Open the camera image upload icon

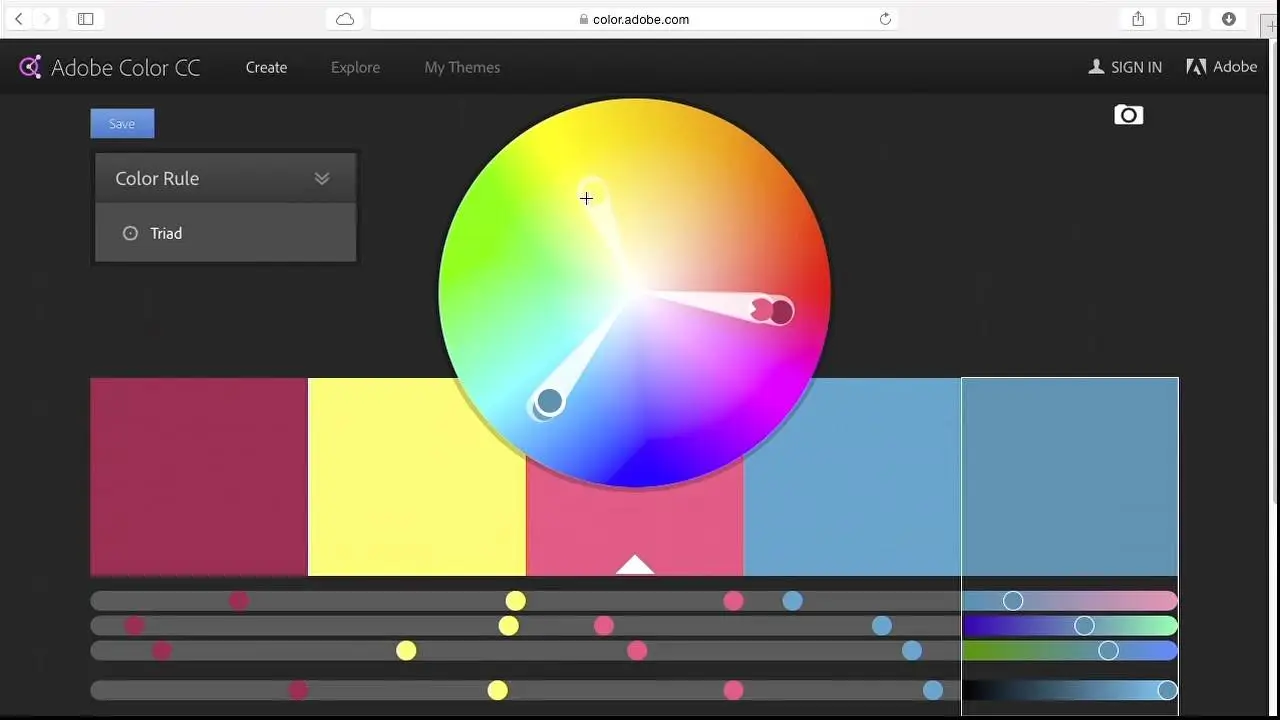click(1128, 115)
